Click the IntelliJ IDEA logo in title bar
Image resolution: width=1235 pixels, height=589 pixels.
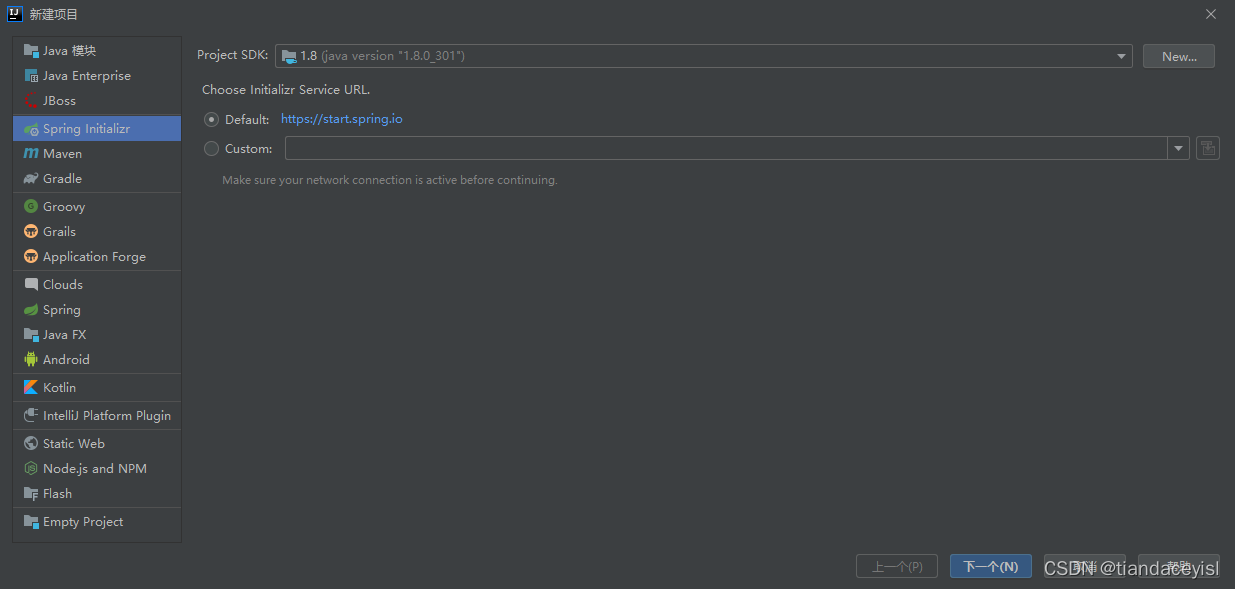[15, 14]
